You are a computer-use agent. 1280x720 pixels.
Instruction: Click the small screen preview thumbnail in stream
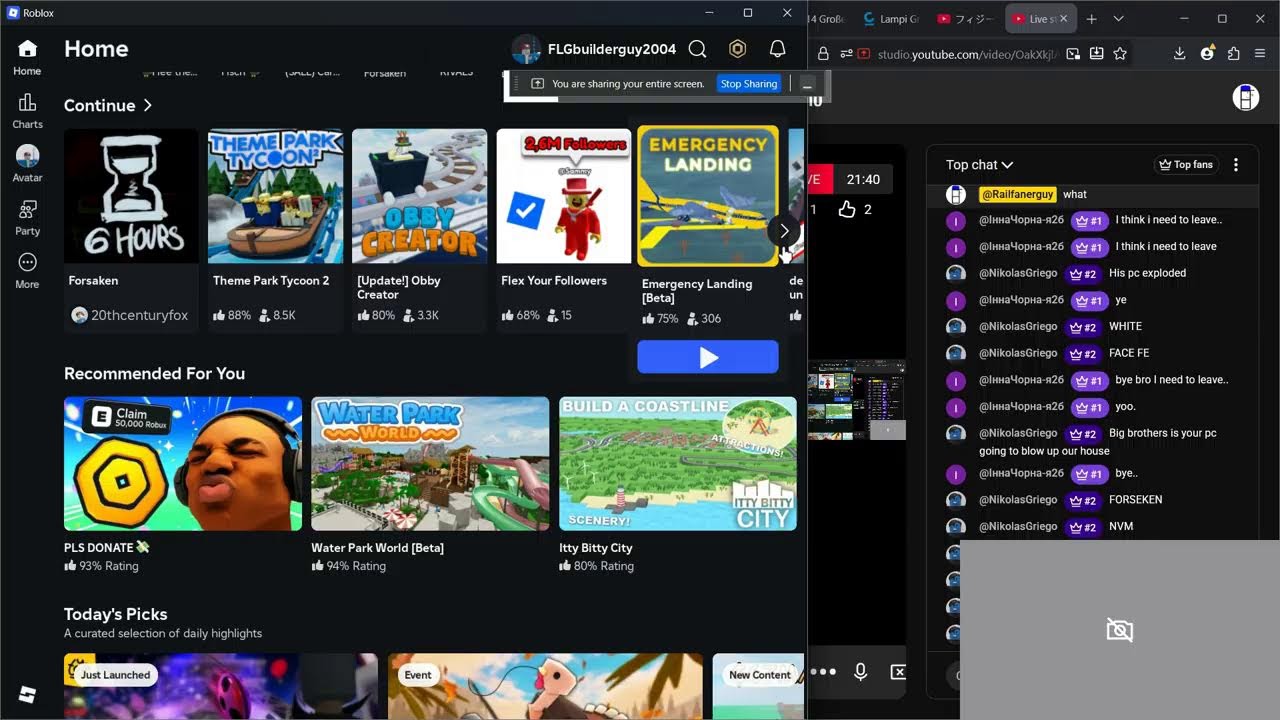pyautogui.click(x=857, y=400)
